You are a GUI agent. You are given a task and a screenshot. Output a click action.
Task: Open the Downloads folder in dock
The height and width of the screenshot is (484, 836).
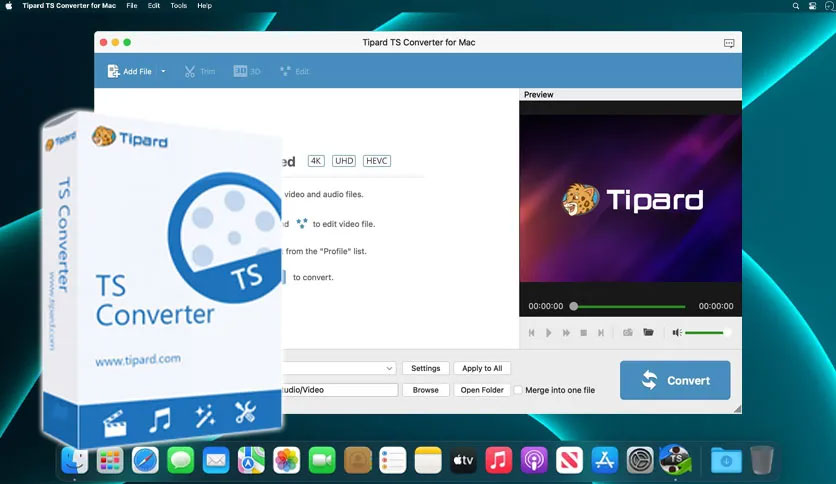click(726, 460)
